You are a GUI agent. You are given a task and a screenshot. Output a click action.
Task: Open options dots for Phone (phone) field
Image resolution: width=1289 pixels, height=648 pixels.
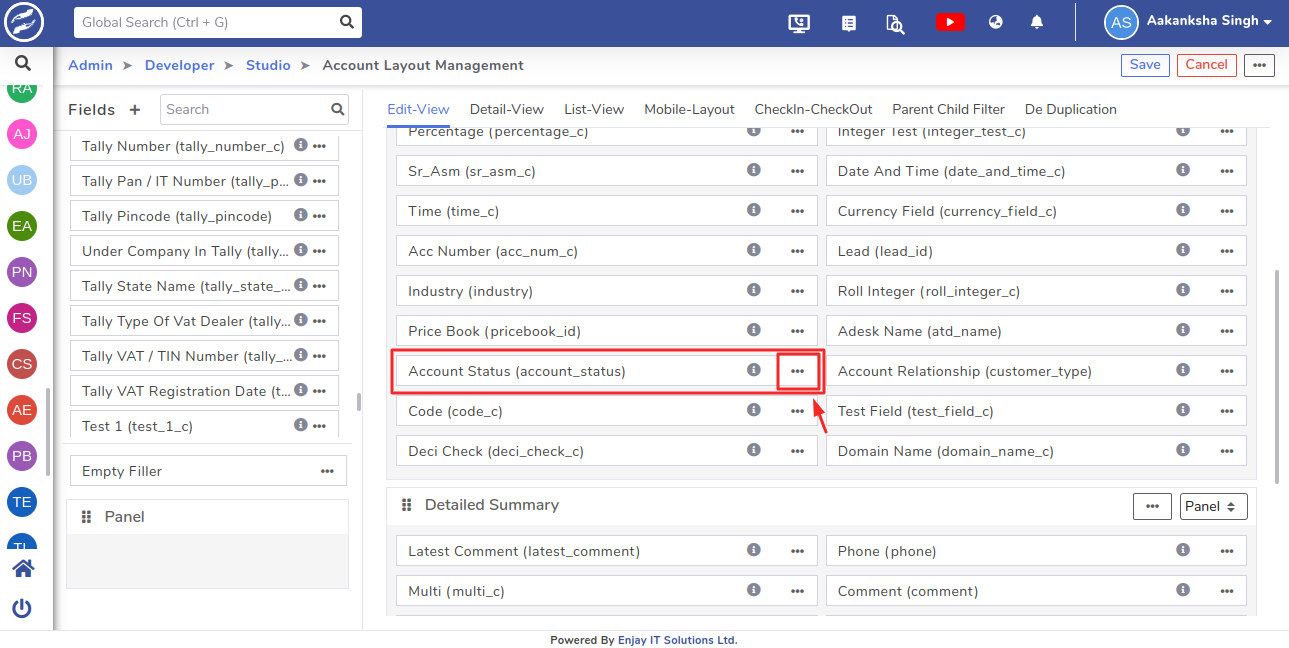pos(1227,551)
